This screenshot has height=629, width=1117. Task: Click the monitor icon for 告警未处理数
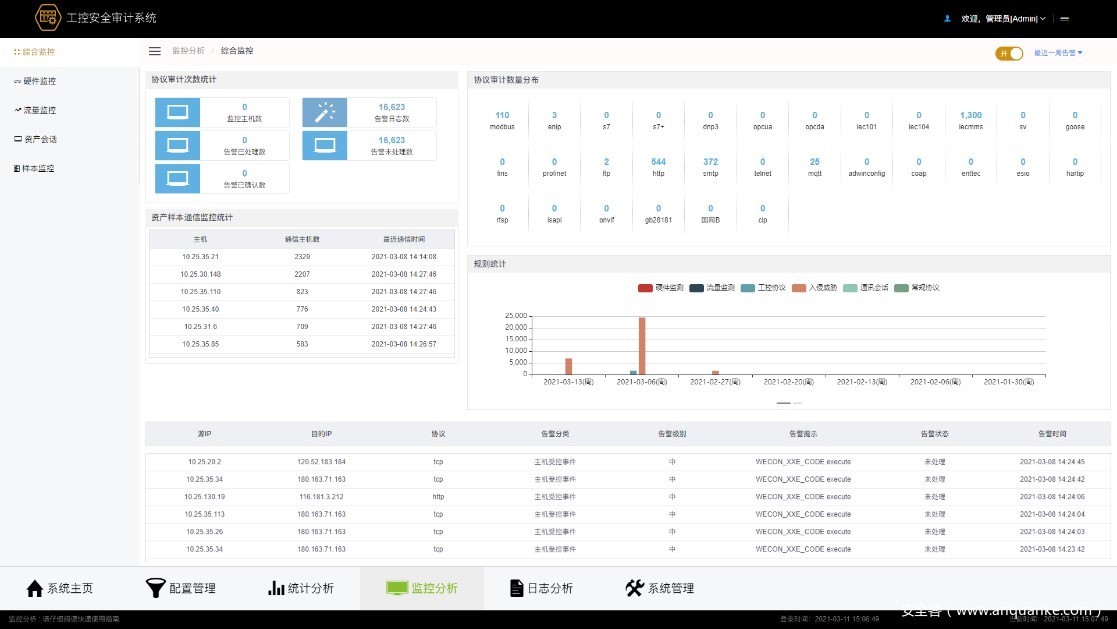coord(324,146)
